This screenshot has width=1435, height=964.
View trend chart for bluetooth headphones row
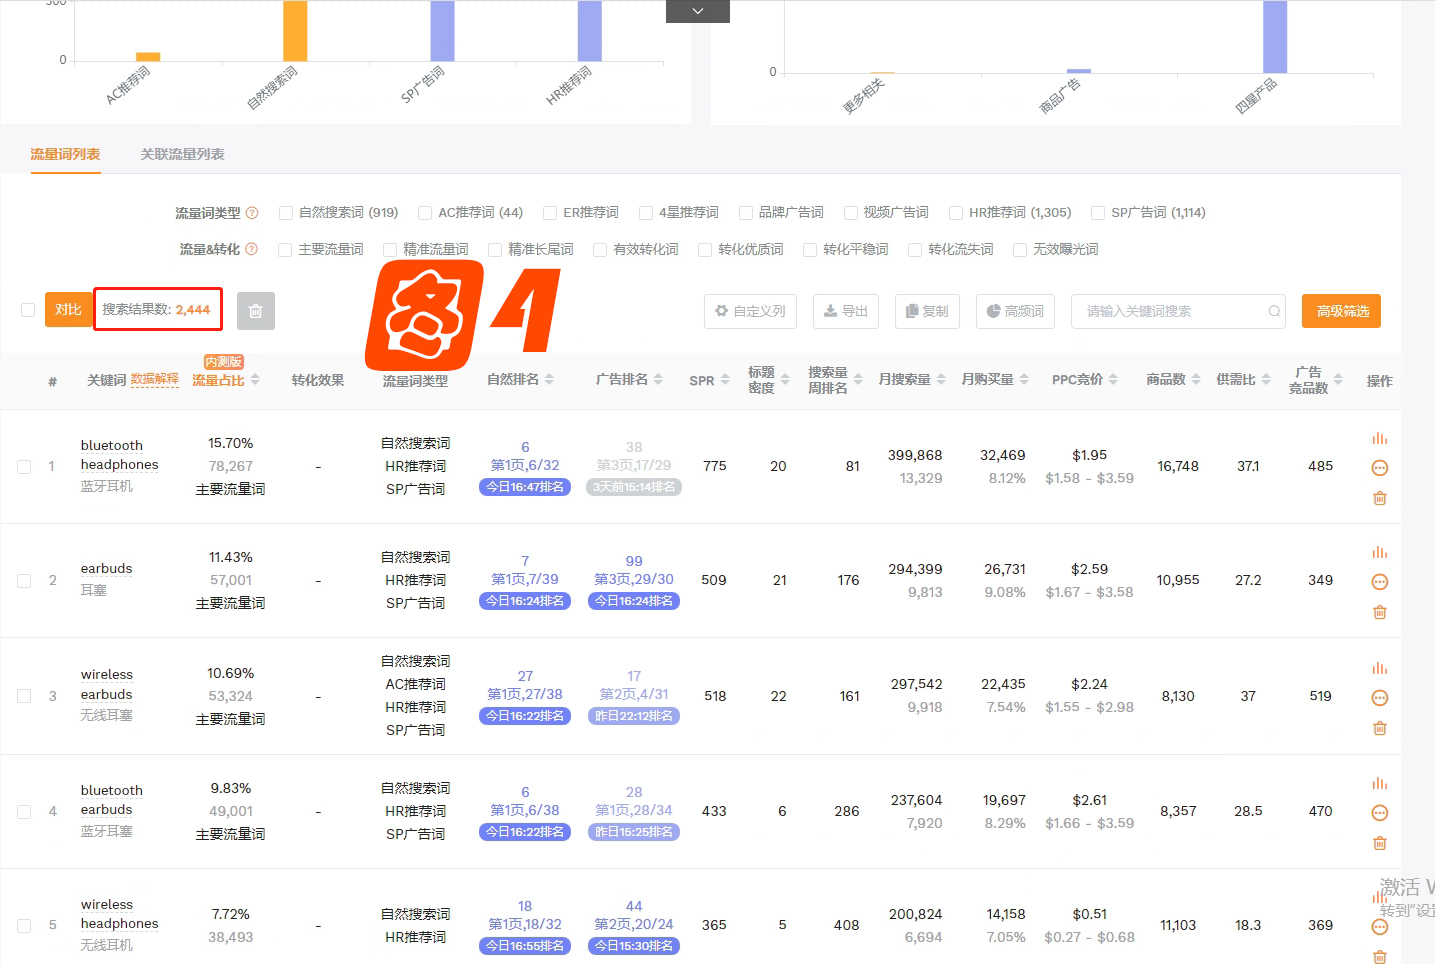(1379, 437)
